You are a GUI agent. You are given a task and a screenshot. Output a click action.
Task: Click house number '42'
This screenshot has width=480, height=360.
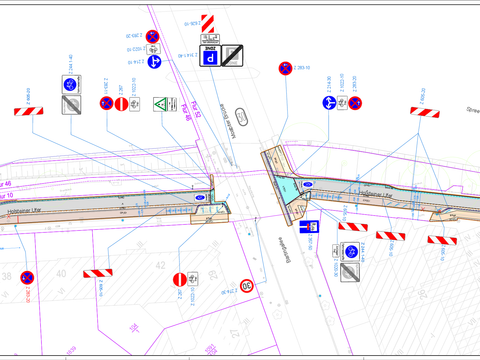(160, 265)
